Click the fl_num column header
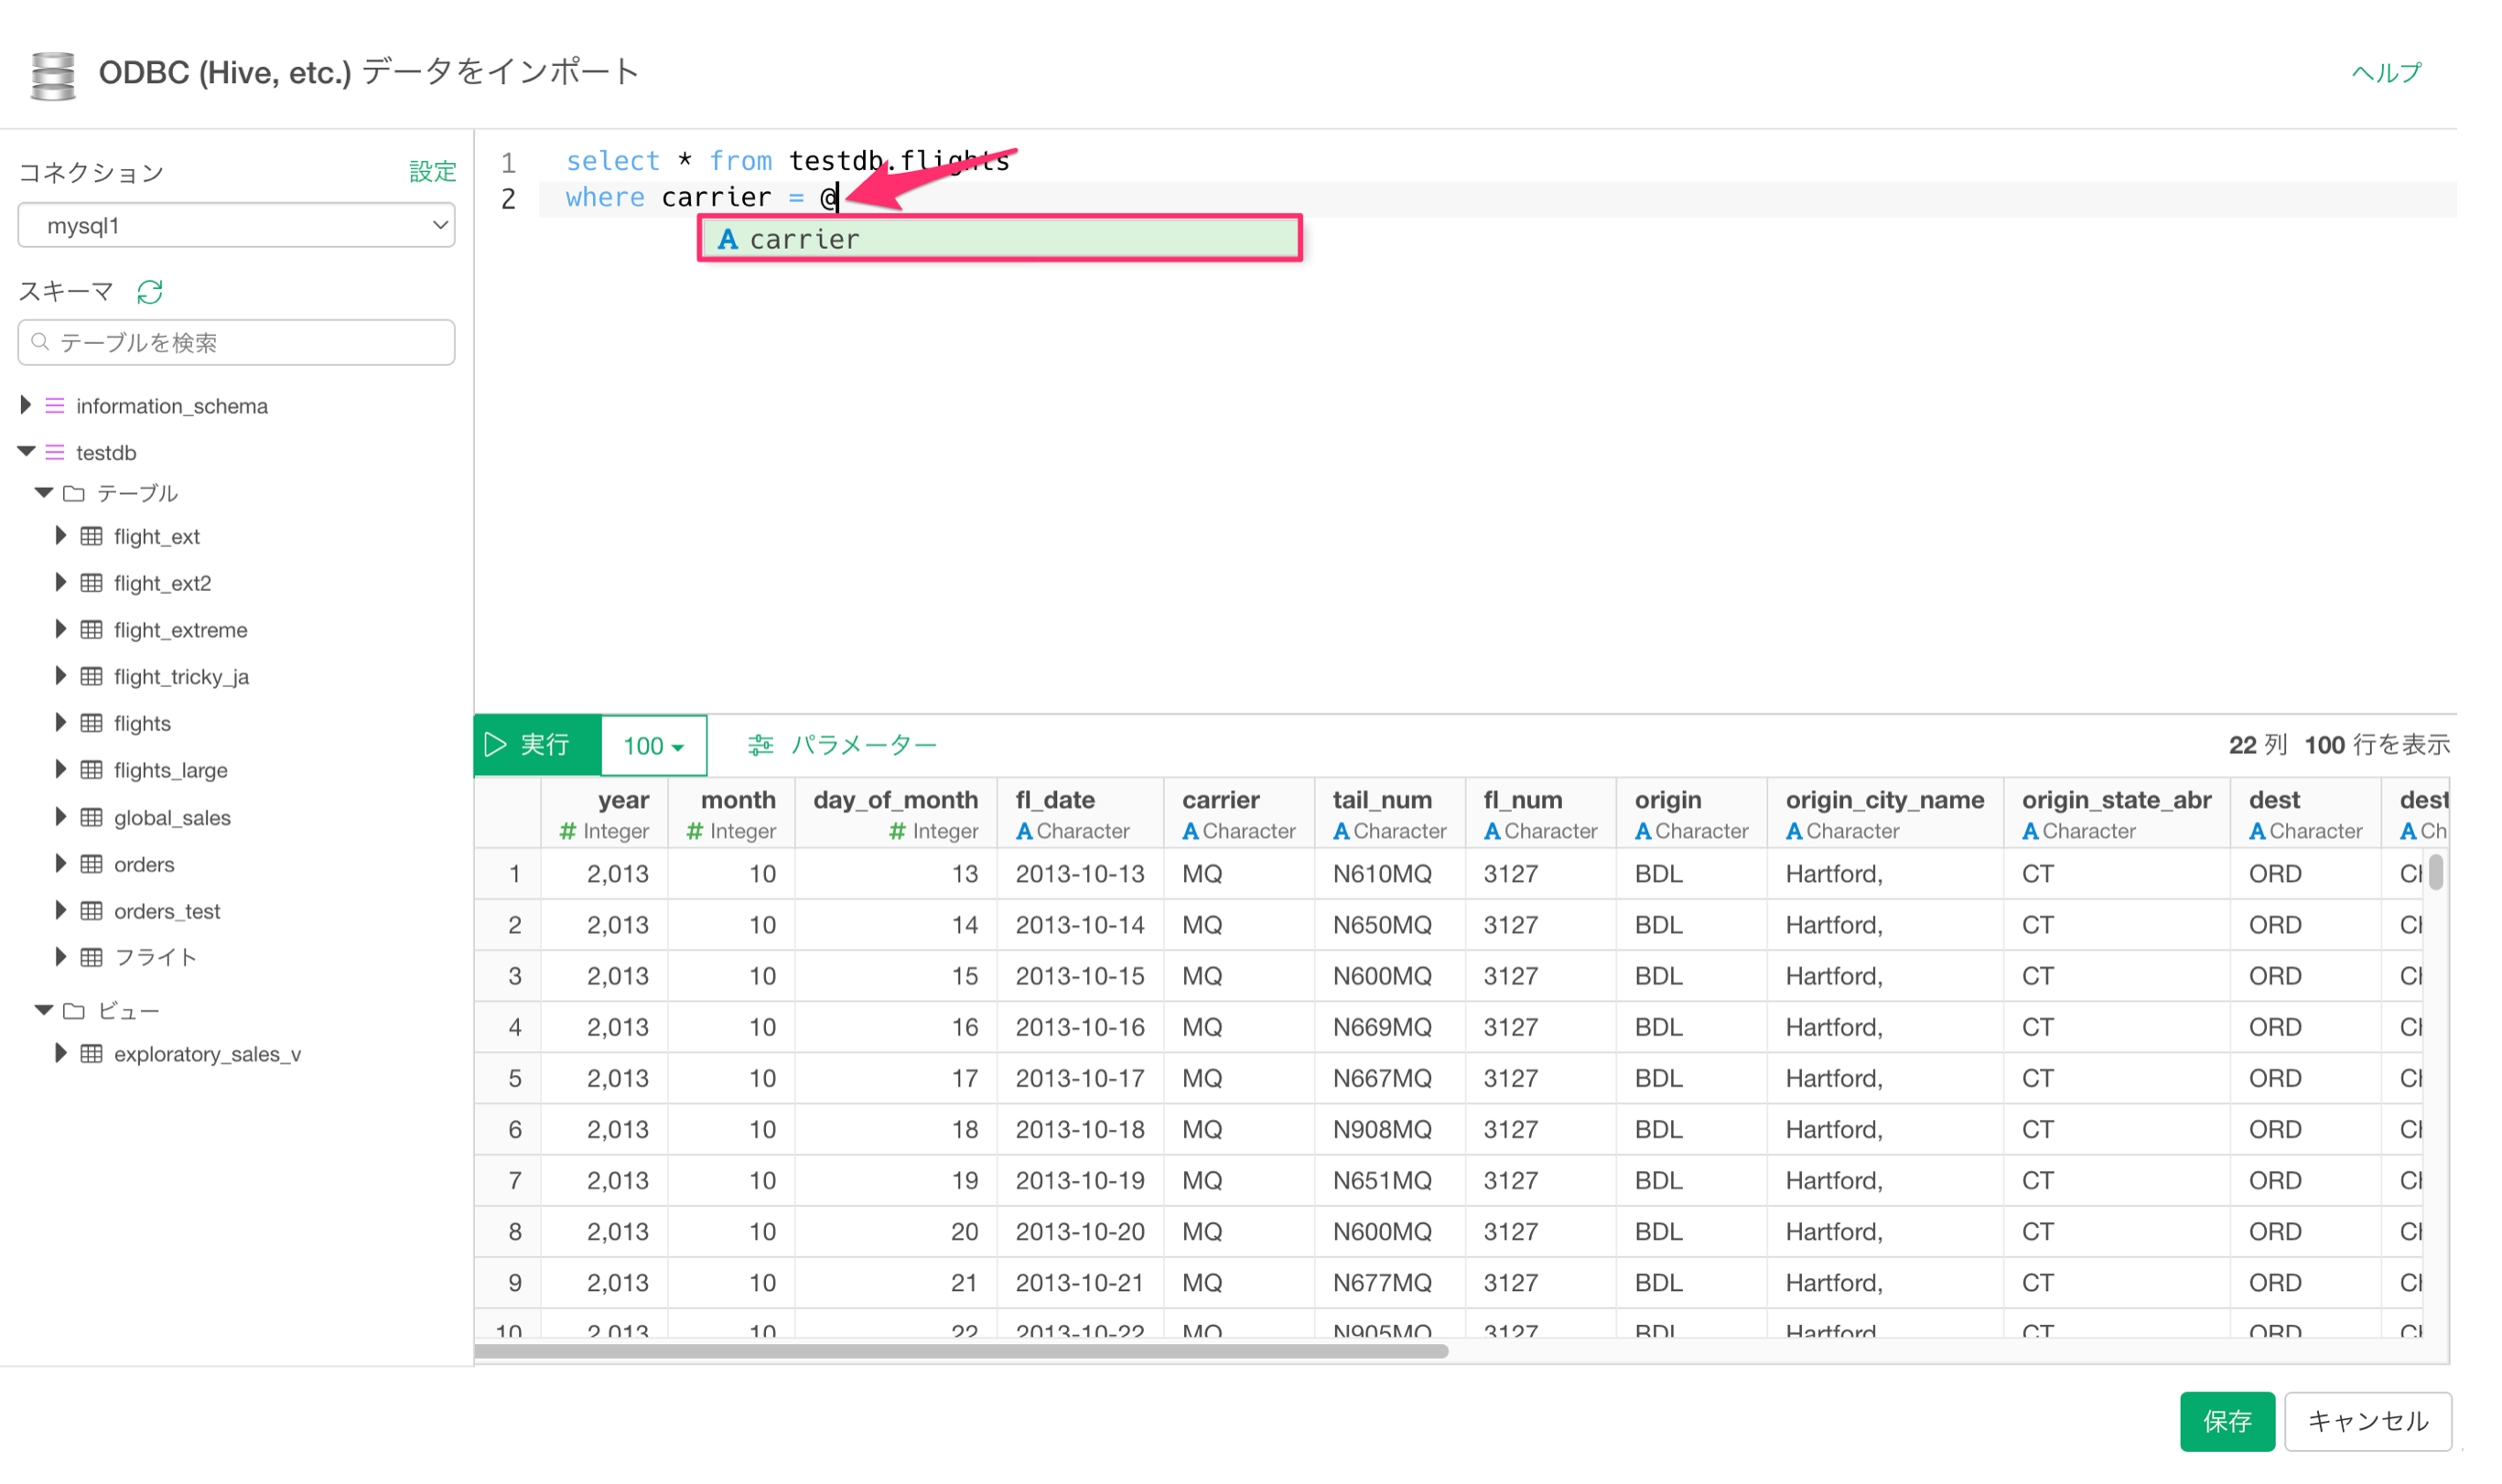Image resolution: width=2502 pixels, height=1484 pixels. point(1542,814)
